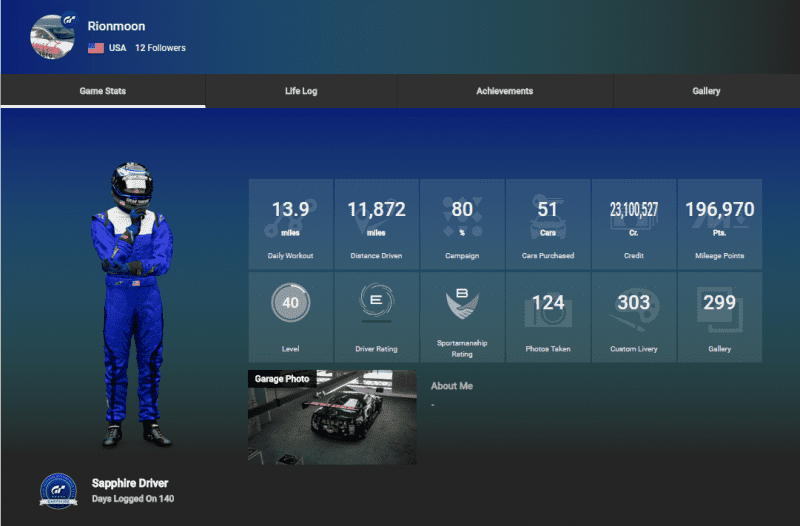The height and width of the screenshot is (526, 800).
Task: Select the Game Stats tab
Action: click(103, 91)
